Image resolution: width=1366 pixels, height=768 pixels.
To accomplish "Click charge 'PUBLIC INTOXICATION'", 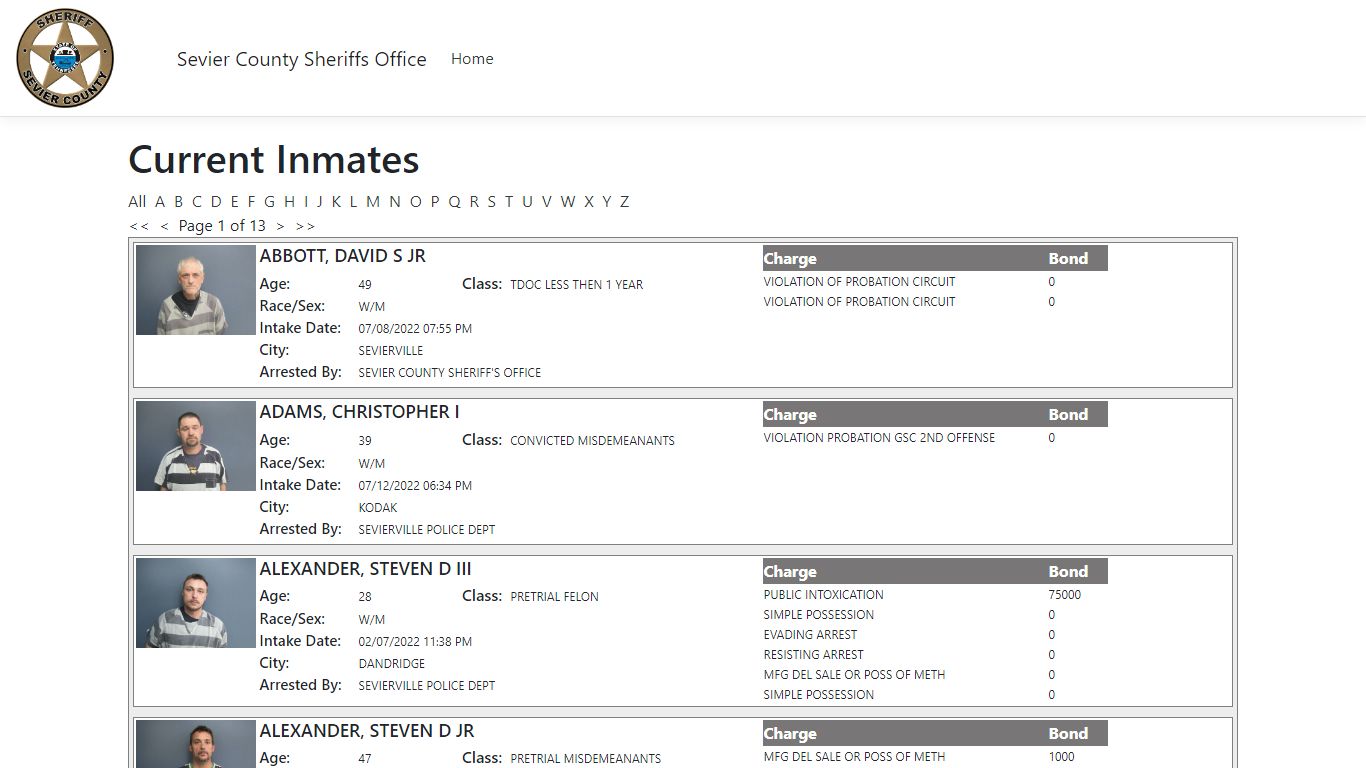I will [824, 595].
